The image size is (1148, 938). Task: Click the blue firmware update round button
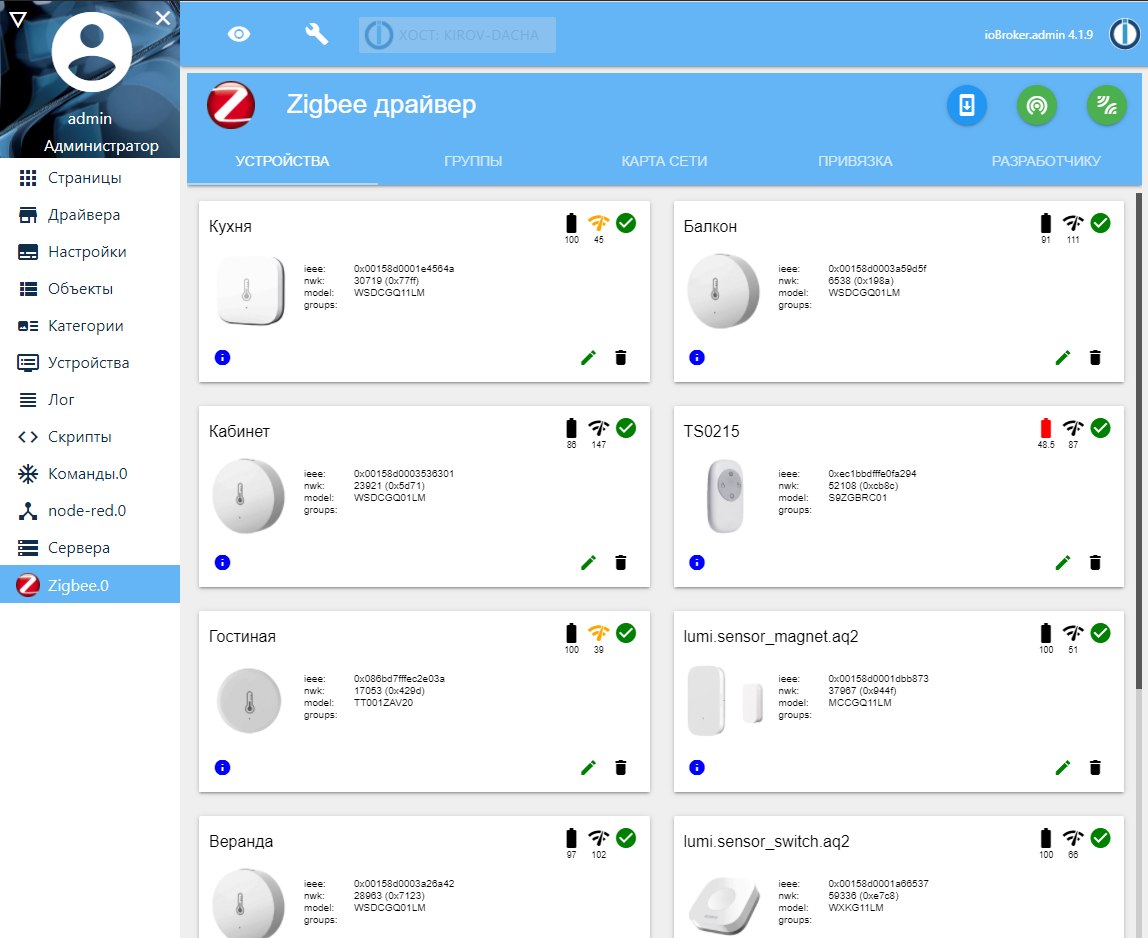coord(966,105)
